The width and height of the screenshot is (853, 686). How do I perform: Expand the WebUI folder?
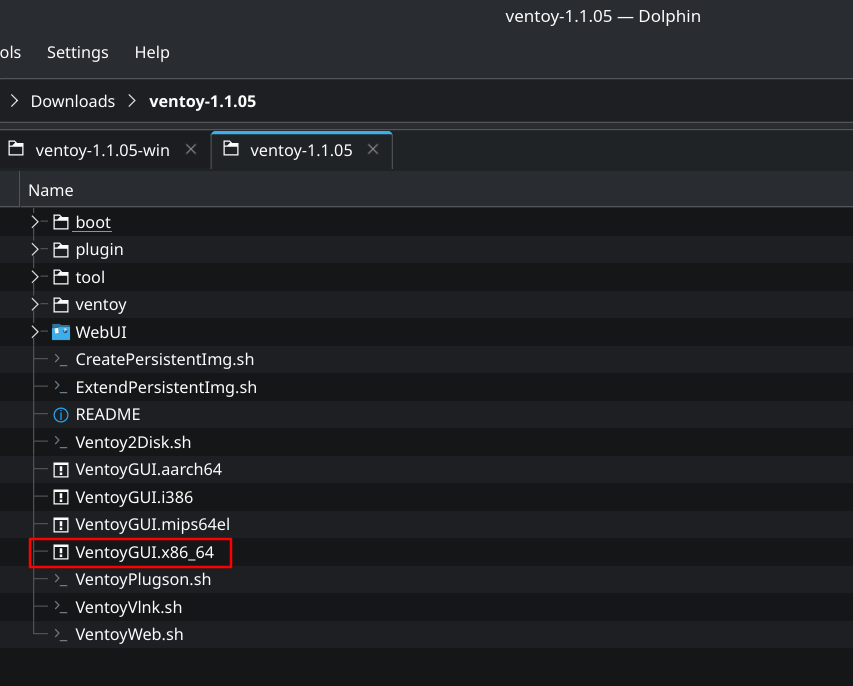35,332
